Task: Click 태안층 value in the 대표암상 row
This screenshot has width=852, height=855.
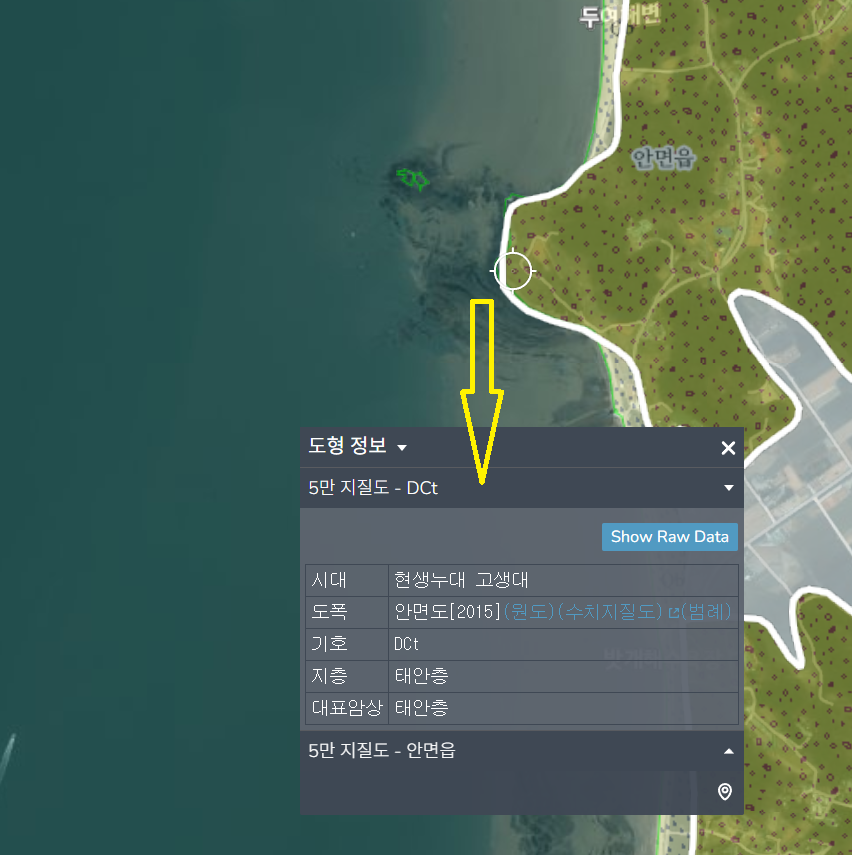Action: [x=421, y=708]
